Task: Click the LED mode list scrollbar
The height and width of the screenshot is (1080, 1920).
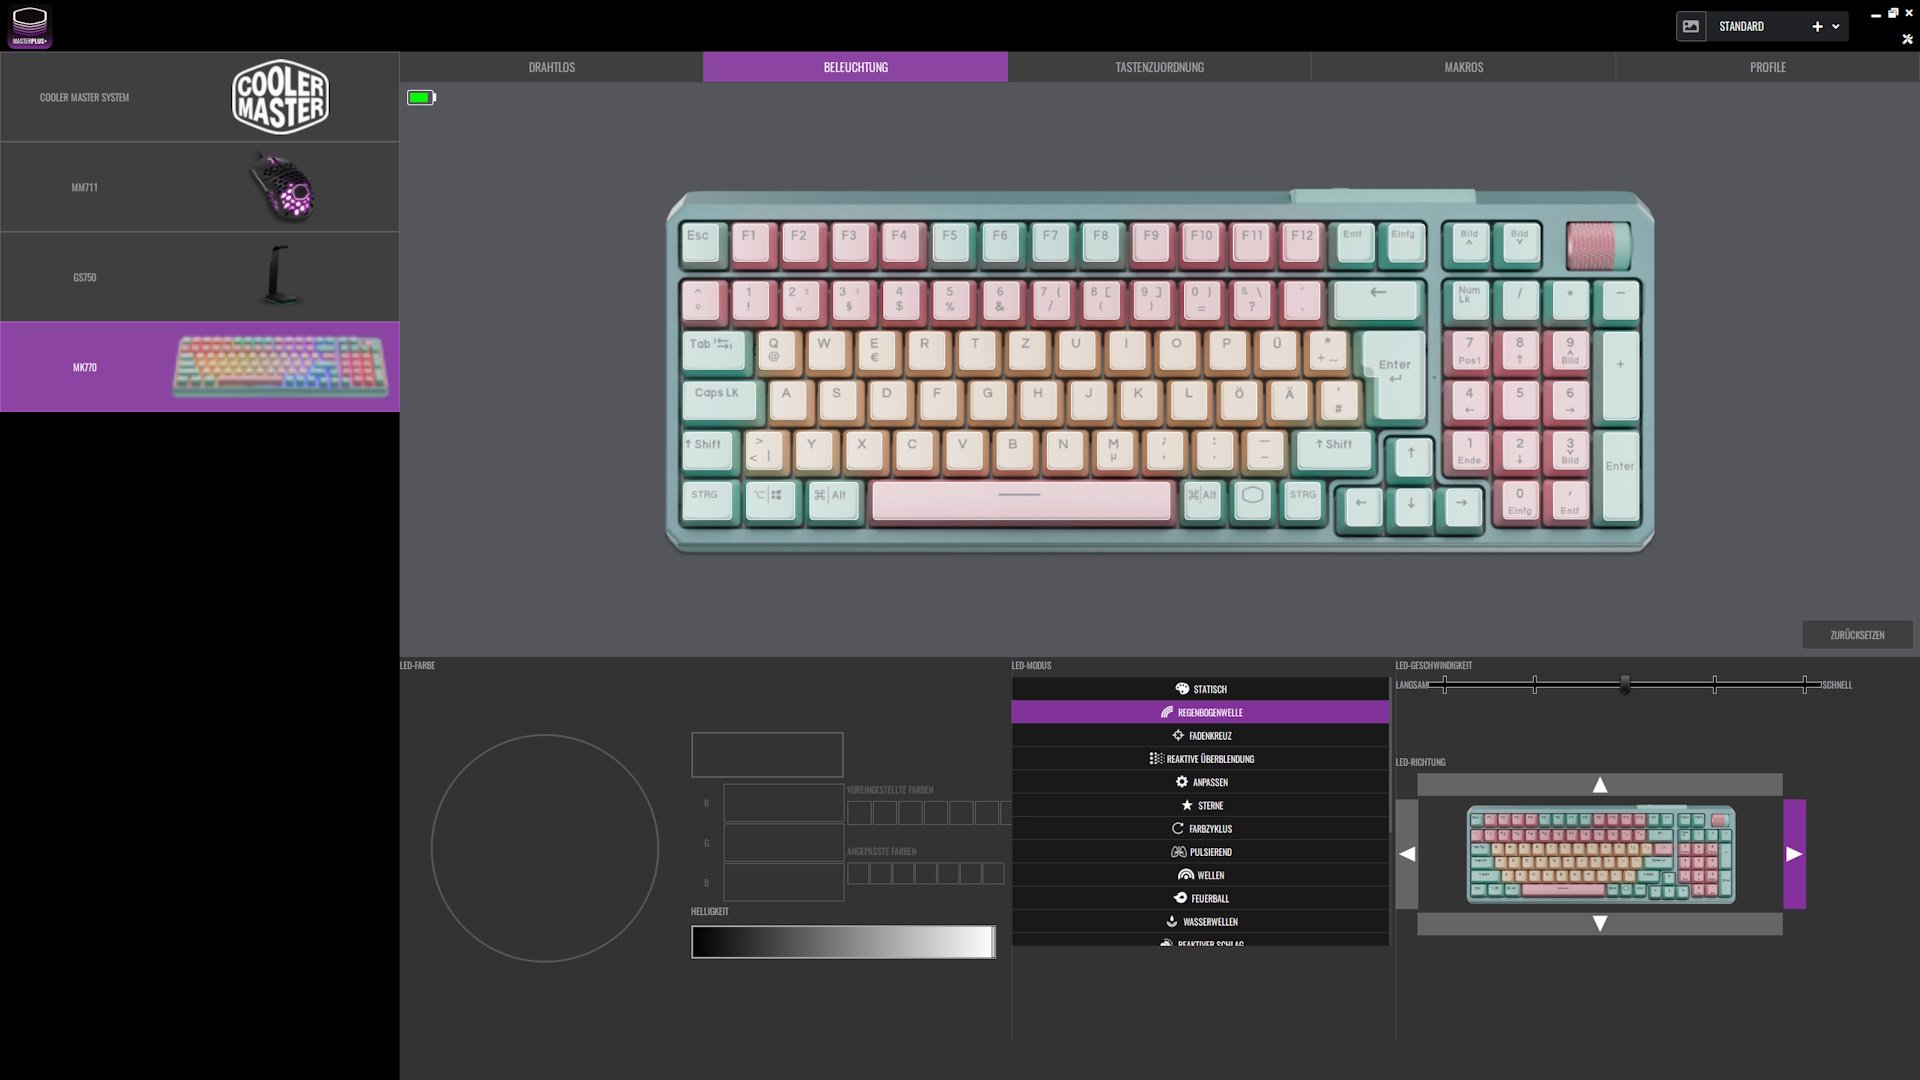Action: tap(1391, 755)
